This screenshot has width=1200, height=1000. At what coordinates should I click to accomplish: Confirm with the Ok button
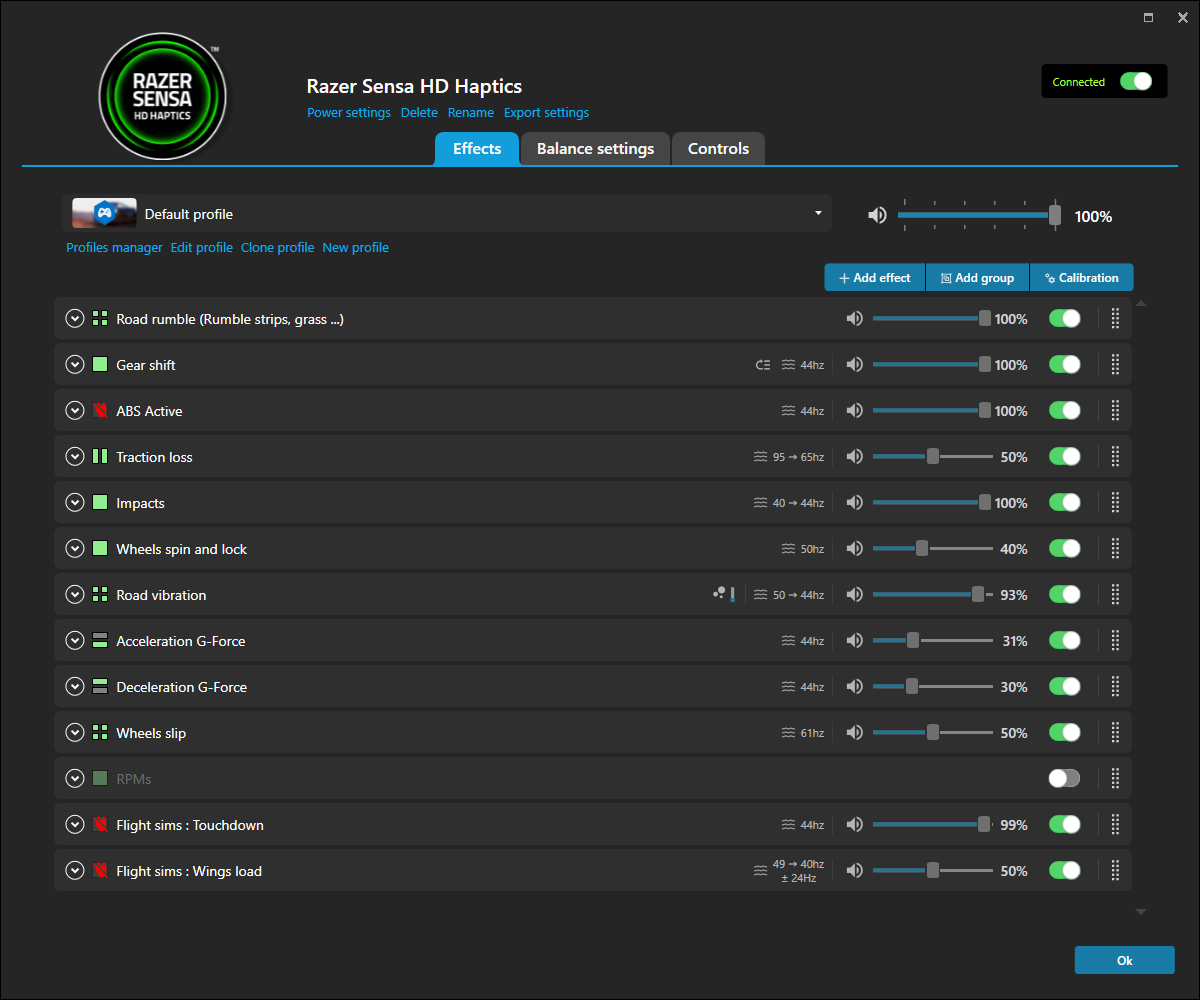pos(1125,960)
